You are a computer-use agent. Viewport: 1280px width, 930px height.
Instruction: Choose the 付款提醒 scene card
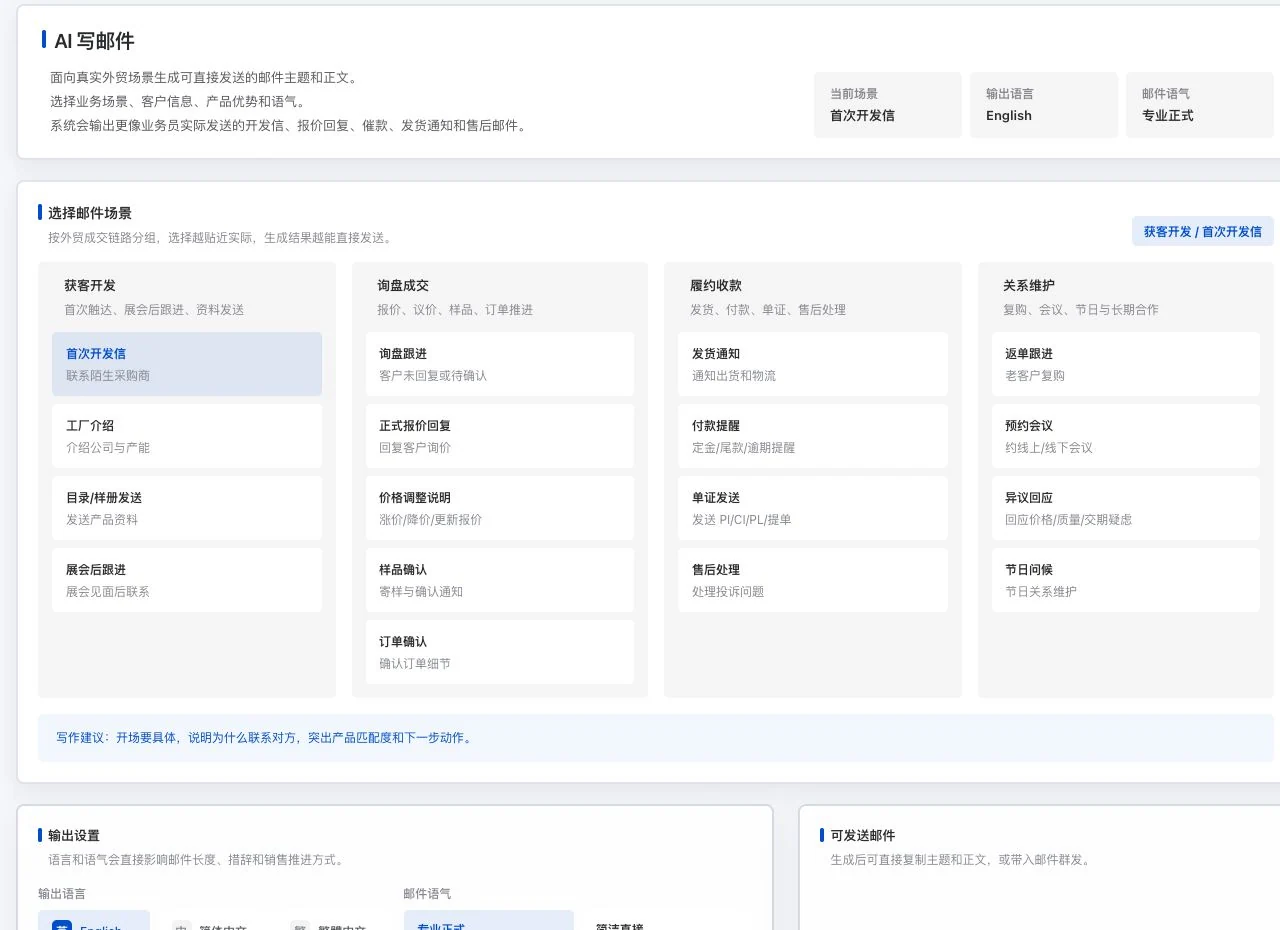[813, 436]
